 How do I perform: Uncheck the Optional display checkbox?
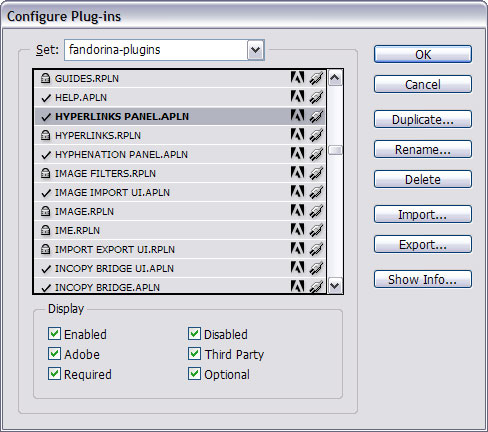click(x=194, y=374)
